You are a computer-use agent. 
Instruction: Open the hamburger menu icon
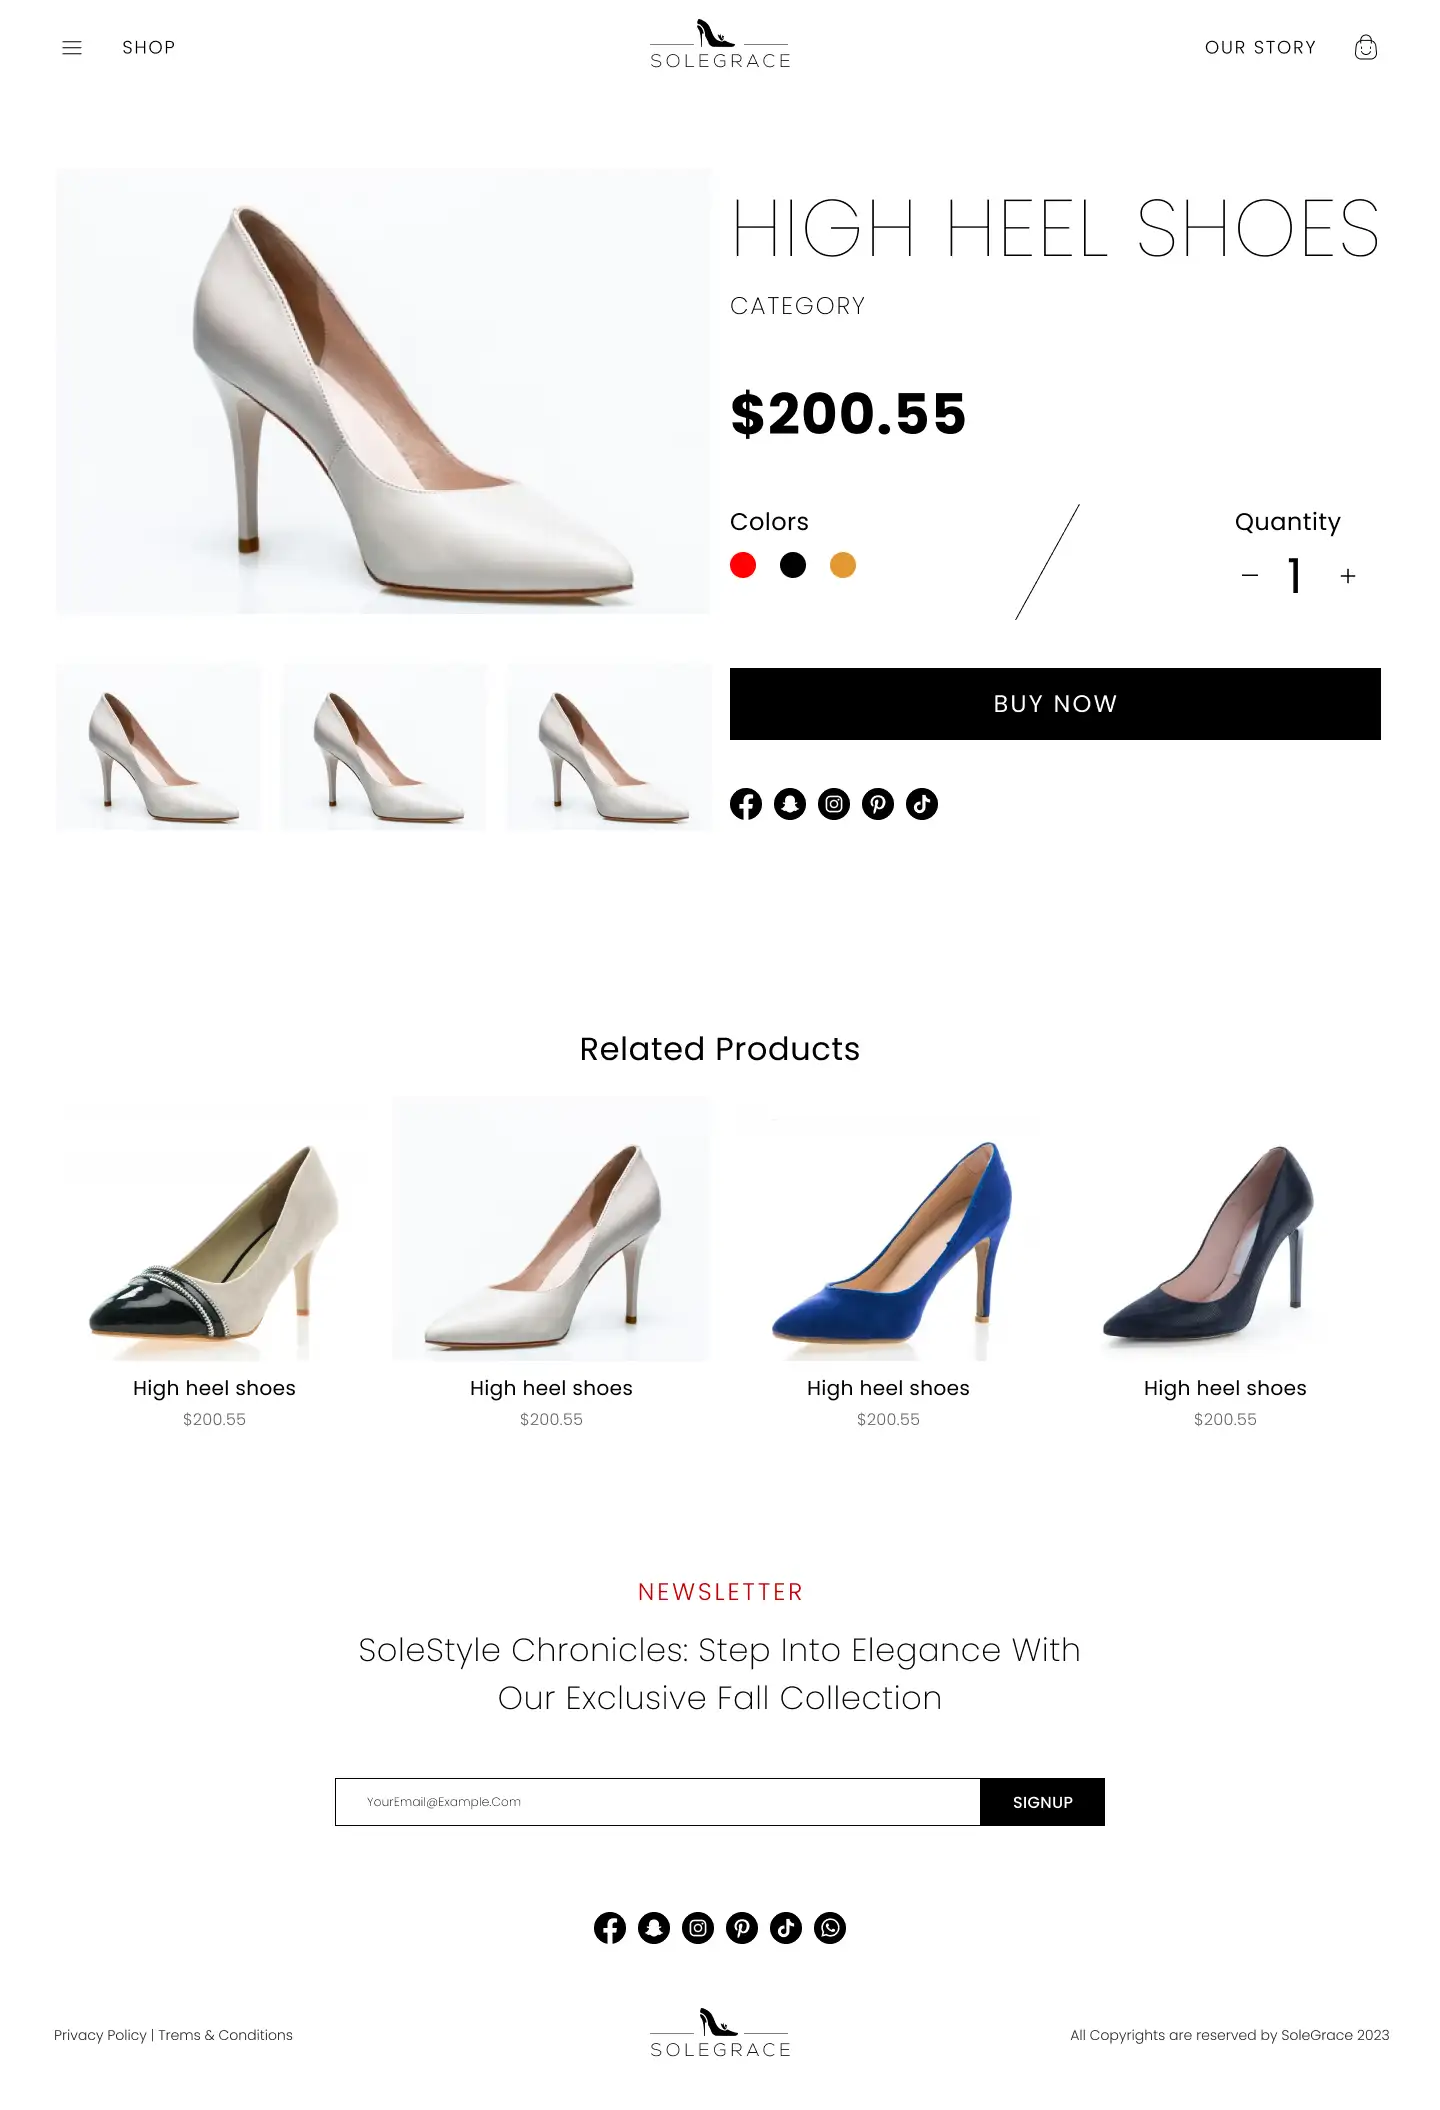click(72, 48)
